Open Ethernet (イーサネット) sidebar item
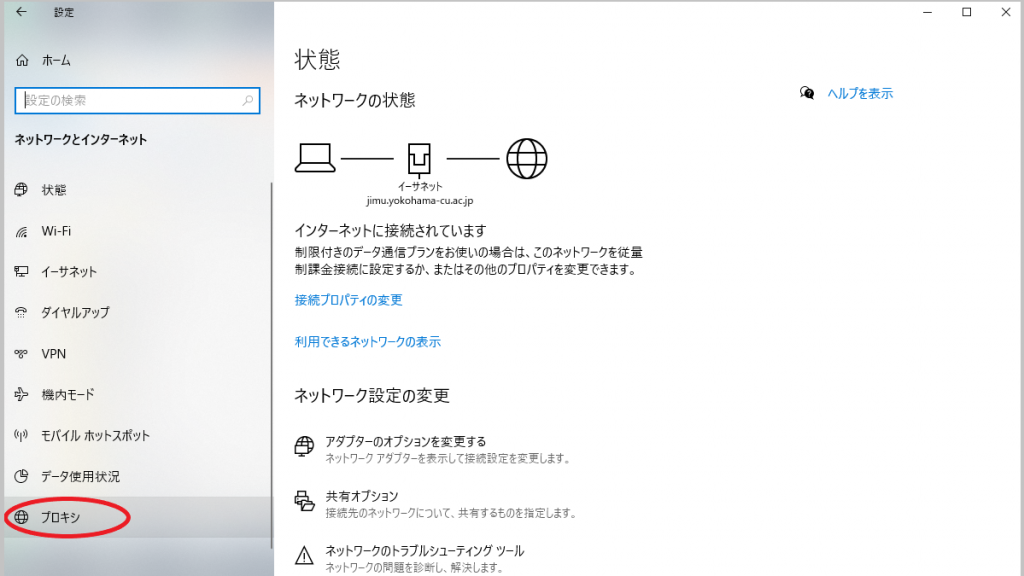 pos(69,272)
